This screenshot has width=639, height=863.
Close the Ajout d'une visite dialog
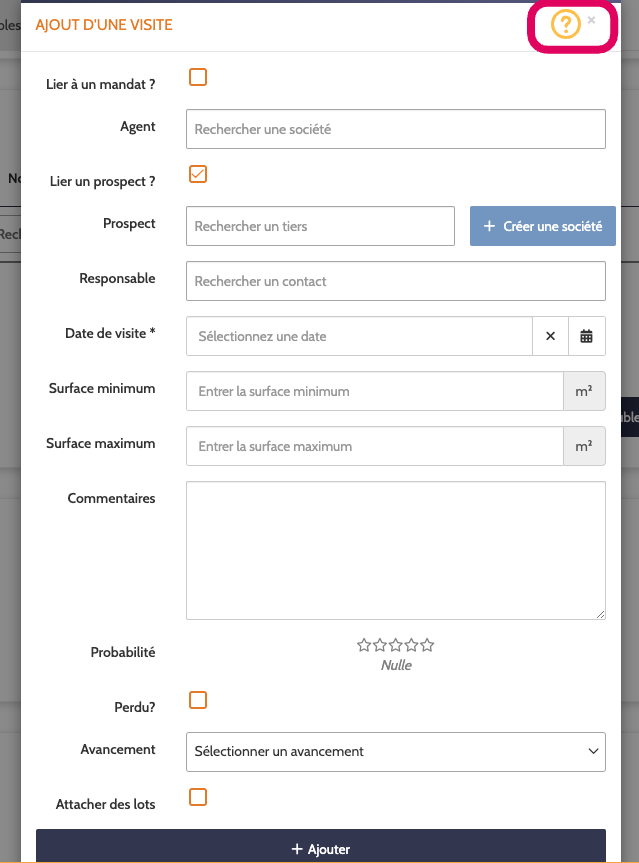coord(592,20)
